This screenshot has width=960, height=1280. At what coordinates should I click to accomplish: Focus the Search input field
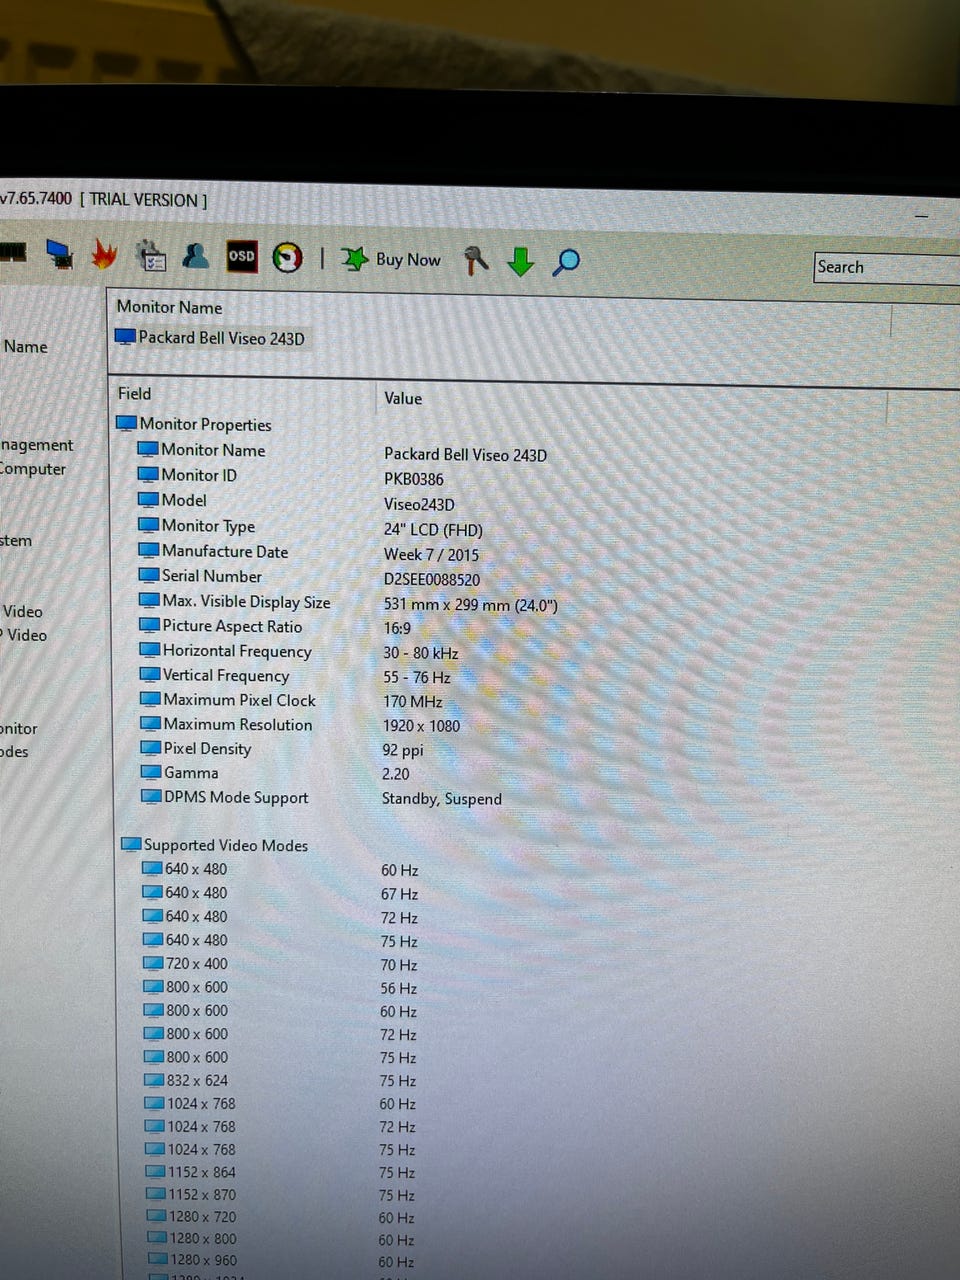click(x=886, y=268)
